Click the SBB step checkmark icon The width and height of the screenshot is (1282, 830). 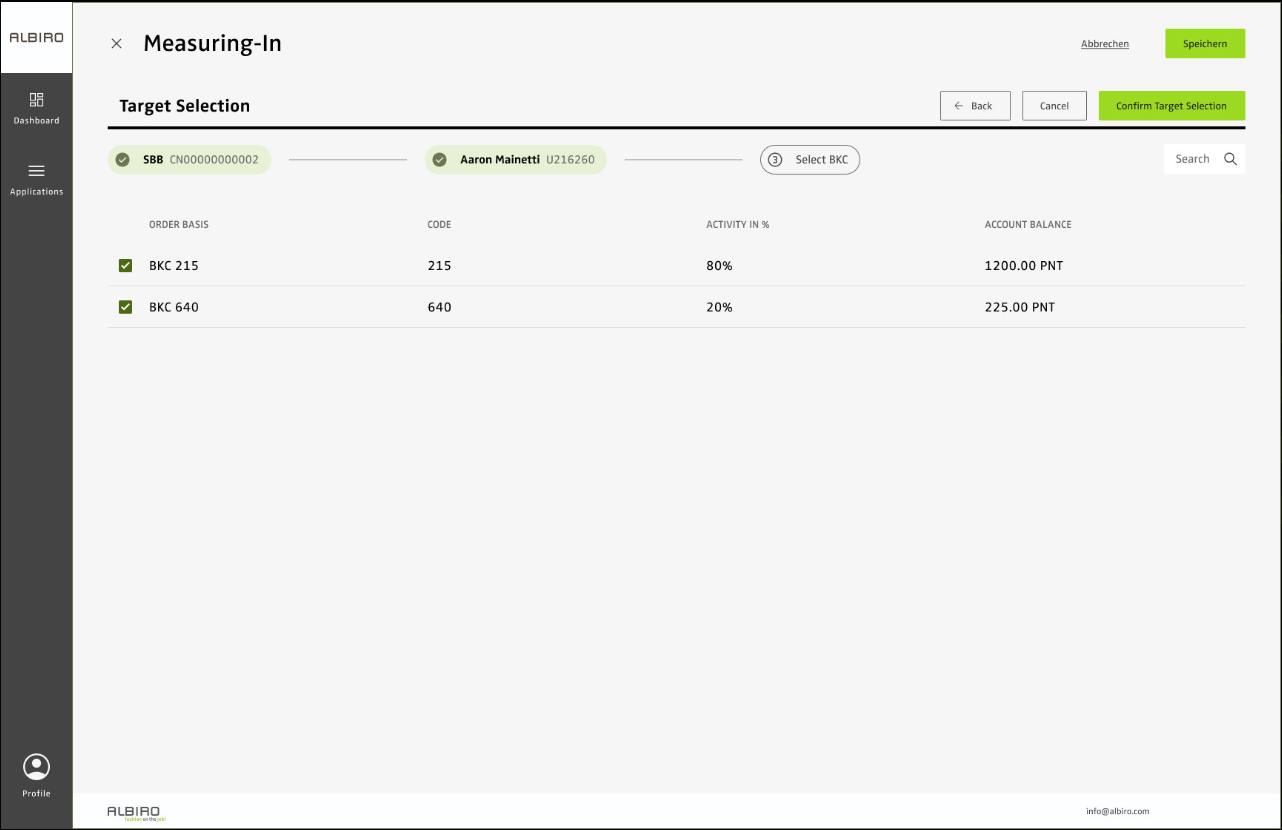click(123, 160)
